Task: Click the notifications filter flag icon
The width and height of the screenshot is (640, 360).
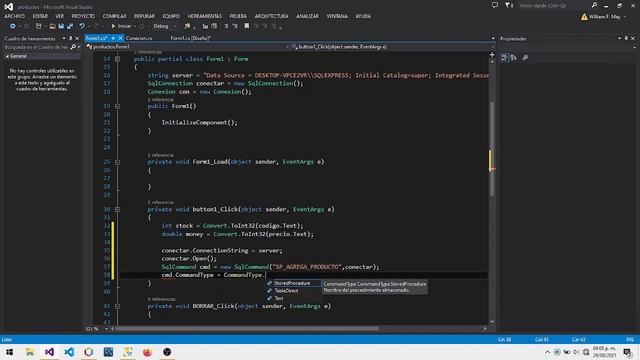Action: (x=508, y=5)
